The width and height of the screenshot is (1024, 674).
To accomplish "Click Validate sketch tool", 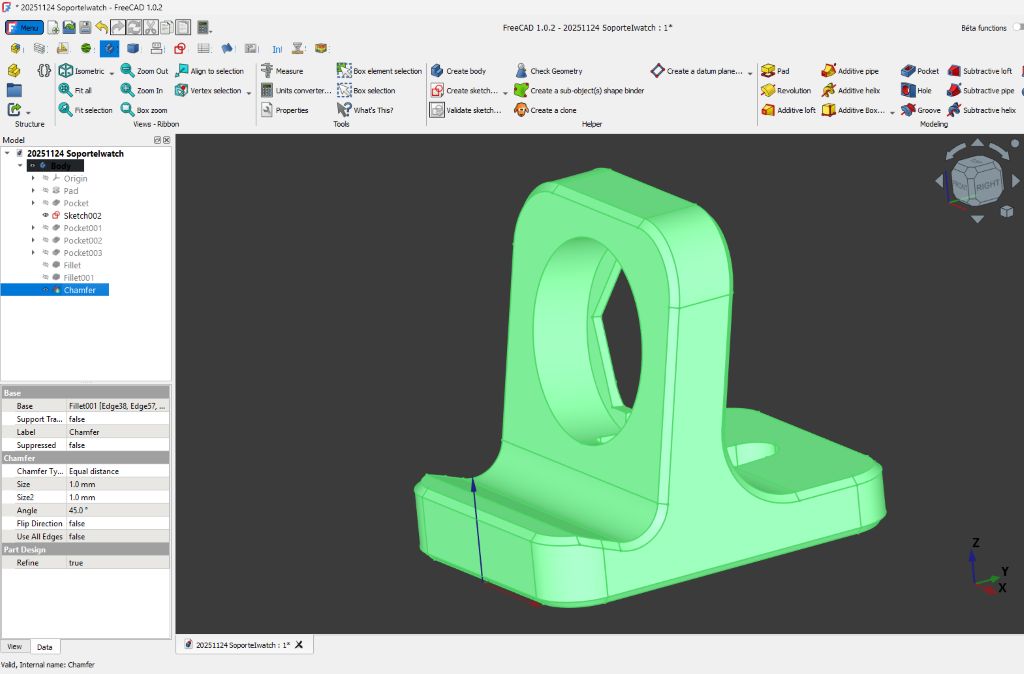I will coord(466,110).
